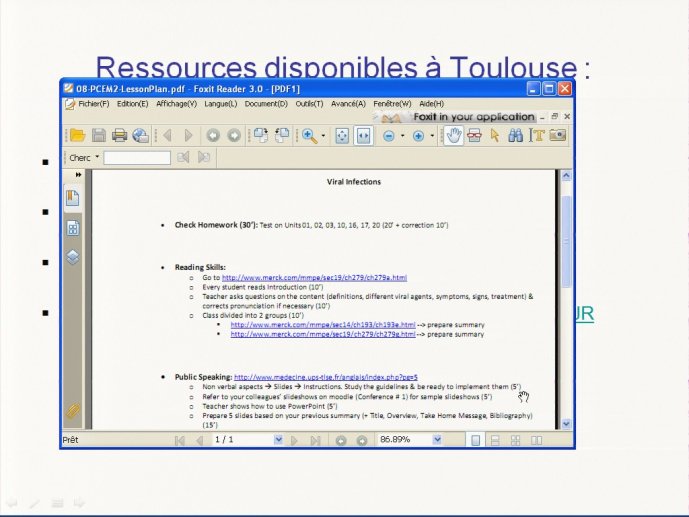Screen dimensions: 689x517
Task: Click status bar Next view round arrow
Action: click(362, 440)
